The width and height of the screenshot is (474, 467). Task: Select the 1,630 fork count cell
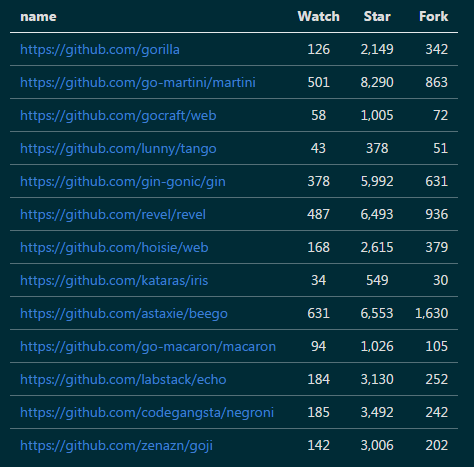point(431,313)
